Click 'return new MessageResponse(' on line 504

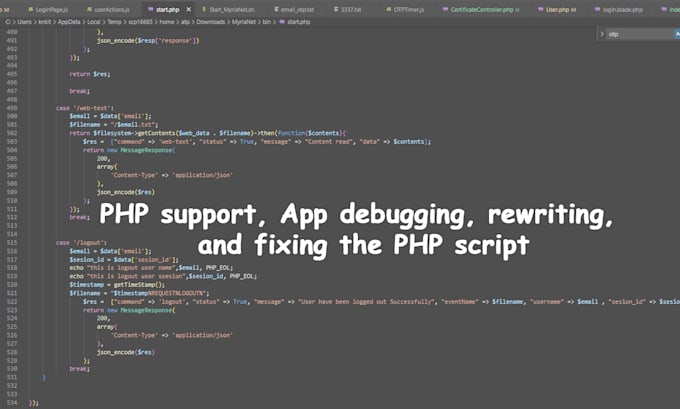[129, 150]
